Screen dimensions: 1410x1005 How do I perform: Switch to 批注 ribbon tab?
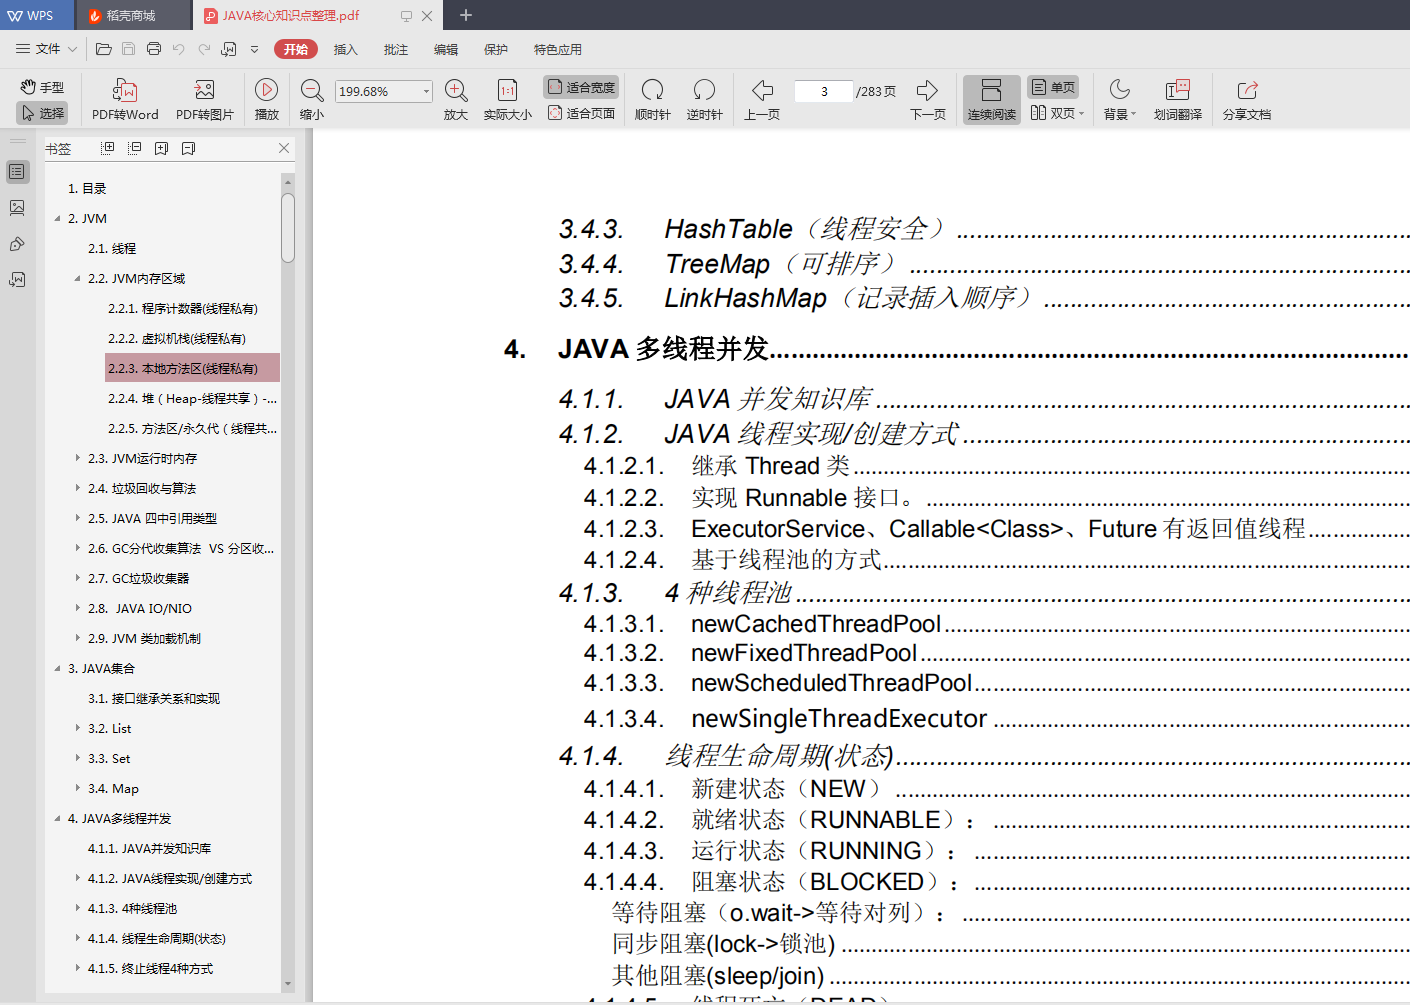396,49
